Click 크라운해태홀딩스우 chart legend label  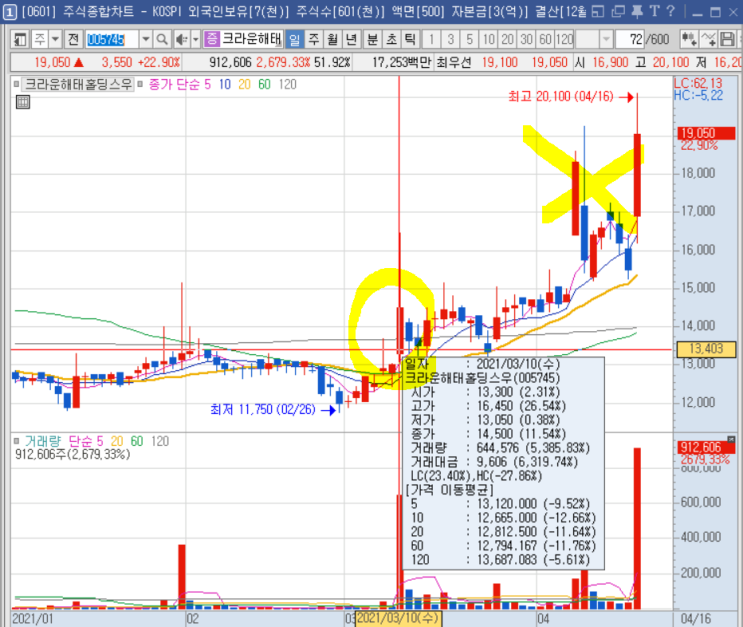79,84
